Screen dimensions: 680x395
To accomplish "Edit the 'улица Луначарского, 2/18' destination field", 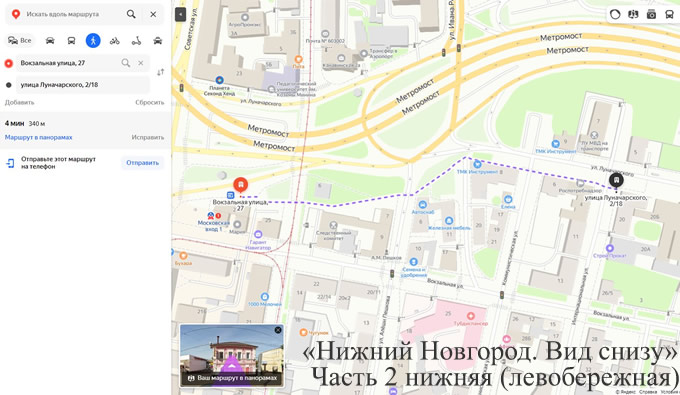I will click(82, 85).
